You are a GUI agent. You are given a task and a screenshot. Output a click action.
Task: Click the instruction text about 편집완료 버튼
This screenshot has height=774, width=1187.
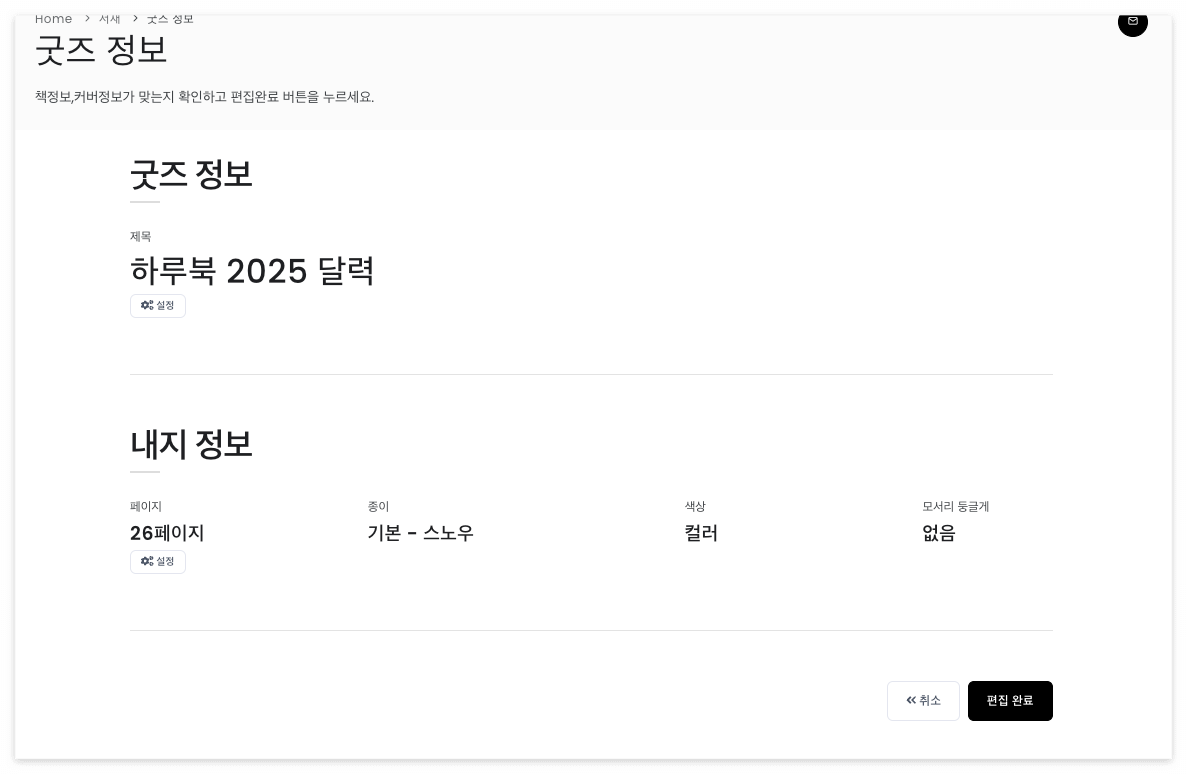tap(204, 97)
